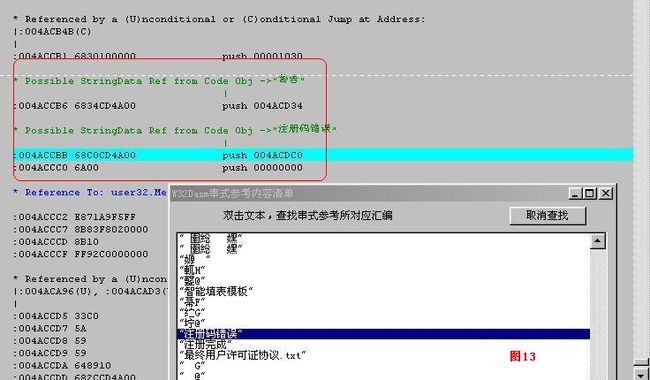Viewport: 650px width, 380px height.
Task: Click the line :004ACCD7 5A
Action: tap(50, 329)
